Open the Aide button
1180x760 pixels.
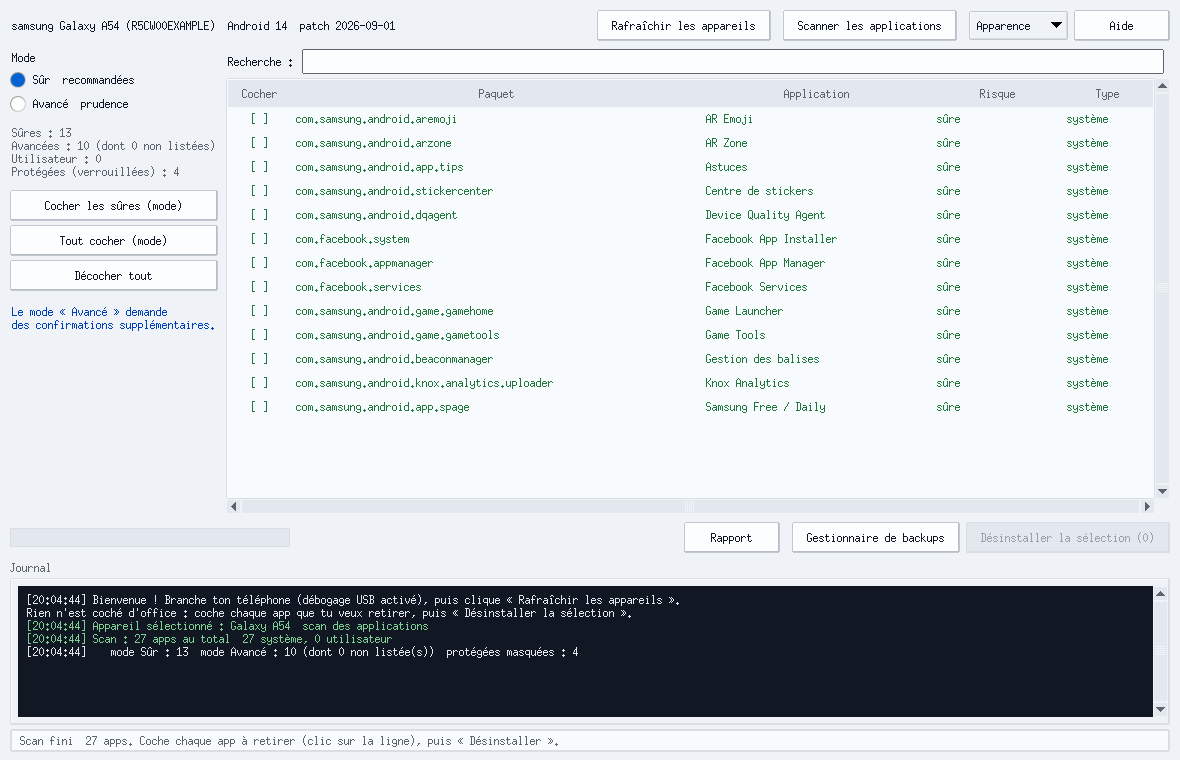[1121, 26]
